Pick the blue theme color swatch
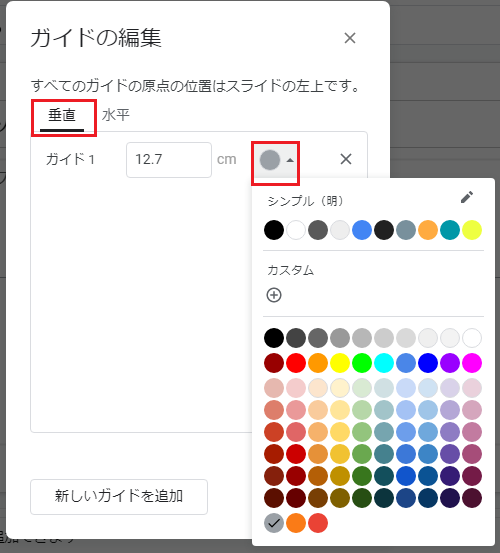This screenshot has height=553, width=500. [362, 230]
